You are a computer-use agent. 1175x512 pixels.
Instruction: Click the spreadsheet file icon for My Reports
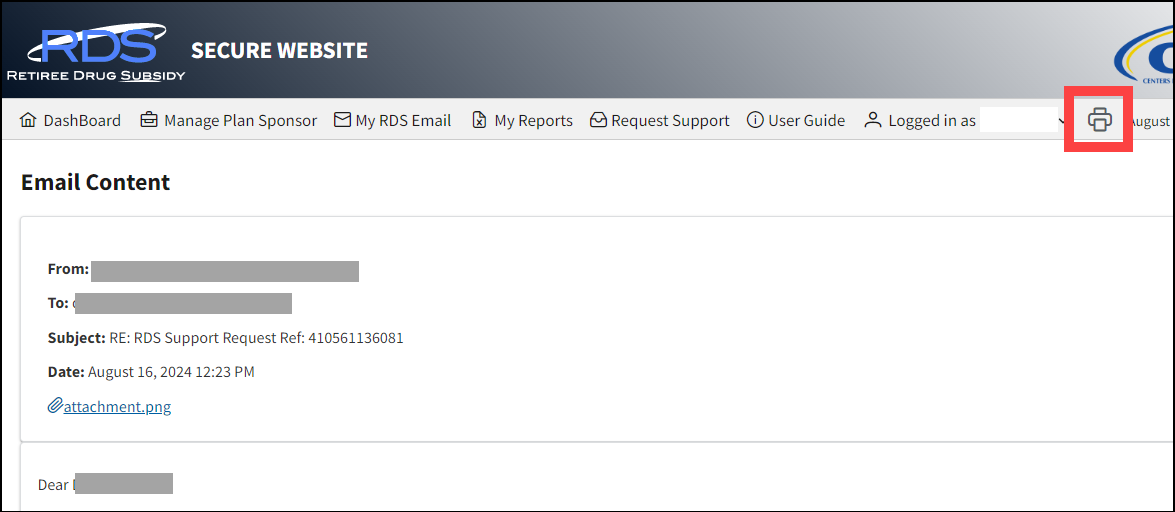[x=480, y=120]
